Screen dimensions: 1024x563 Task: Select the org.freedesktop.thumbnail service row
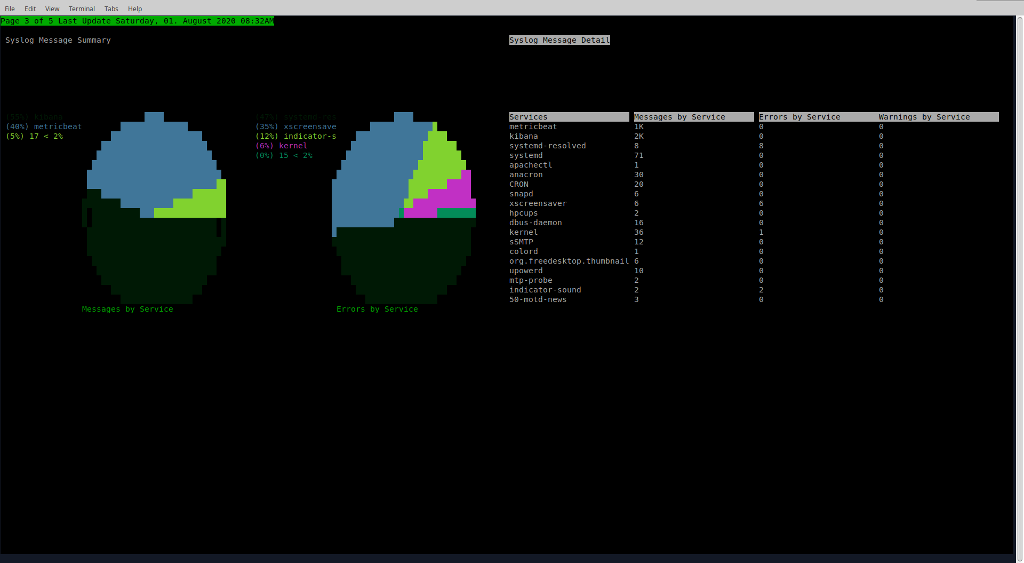[x=568, y=261]
